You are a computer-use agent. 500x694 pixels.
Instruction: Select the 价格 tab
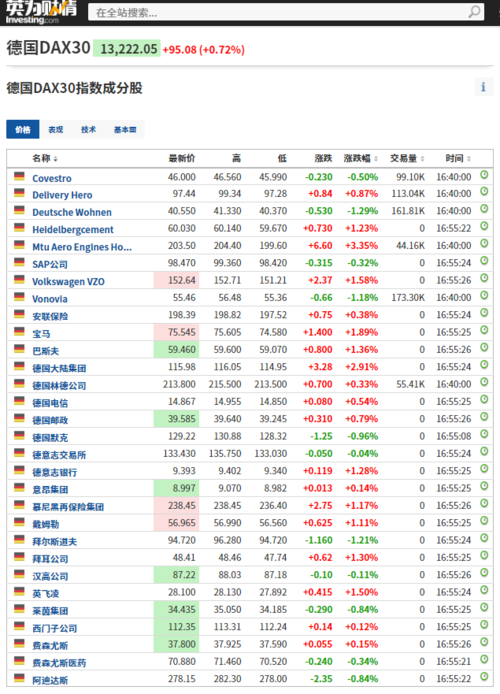[23, 130]
